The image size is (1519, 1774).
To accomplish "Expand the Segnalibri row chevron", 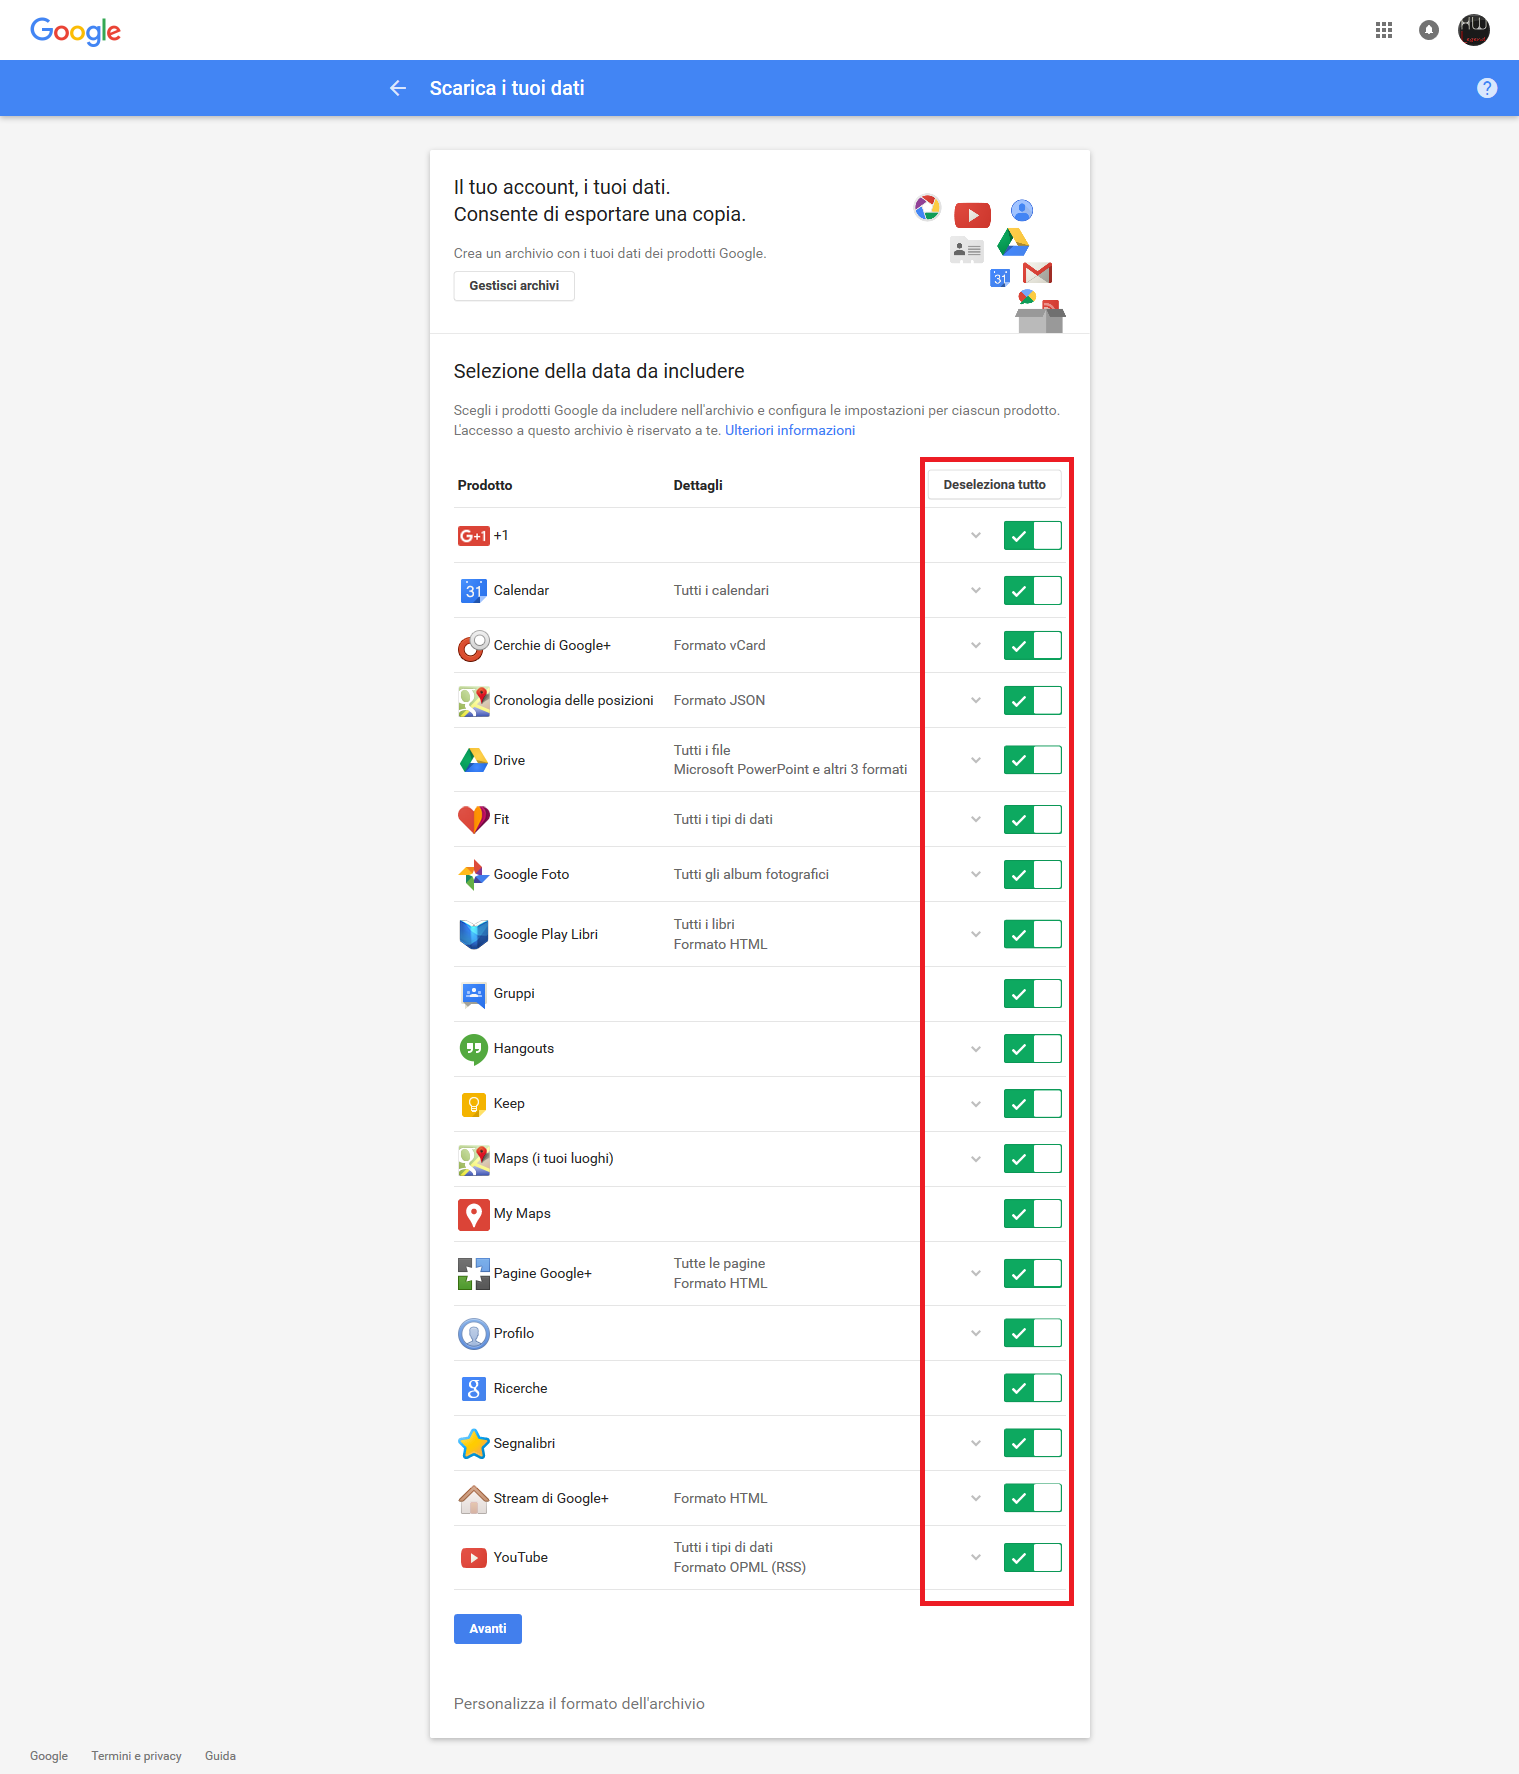I will click(976, 1443).
